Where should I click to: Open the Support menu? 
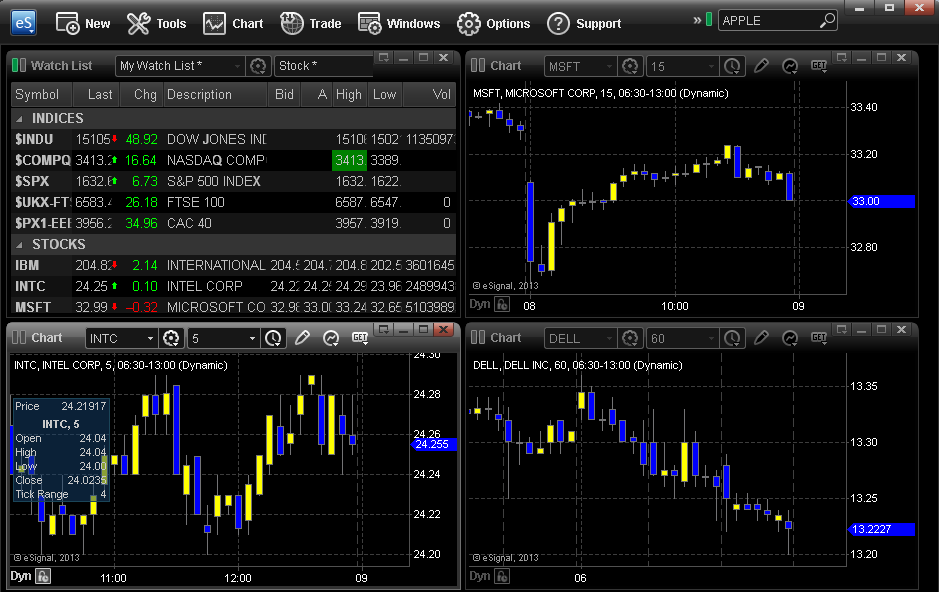pos(583,24)
